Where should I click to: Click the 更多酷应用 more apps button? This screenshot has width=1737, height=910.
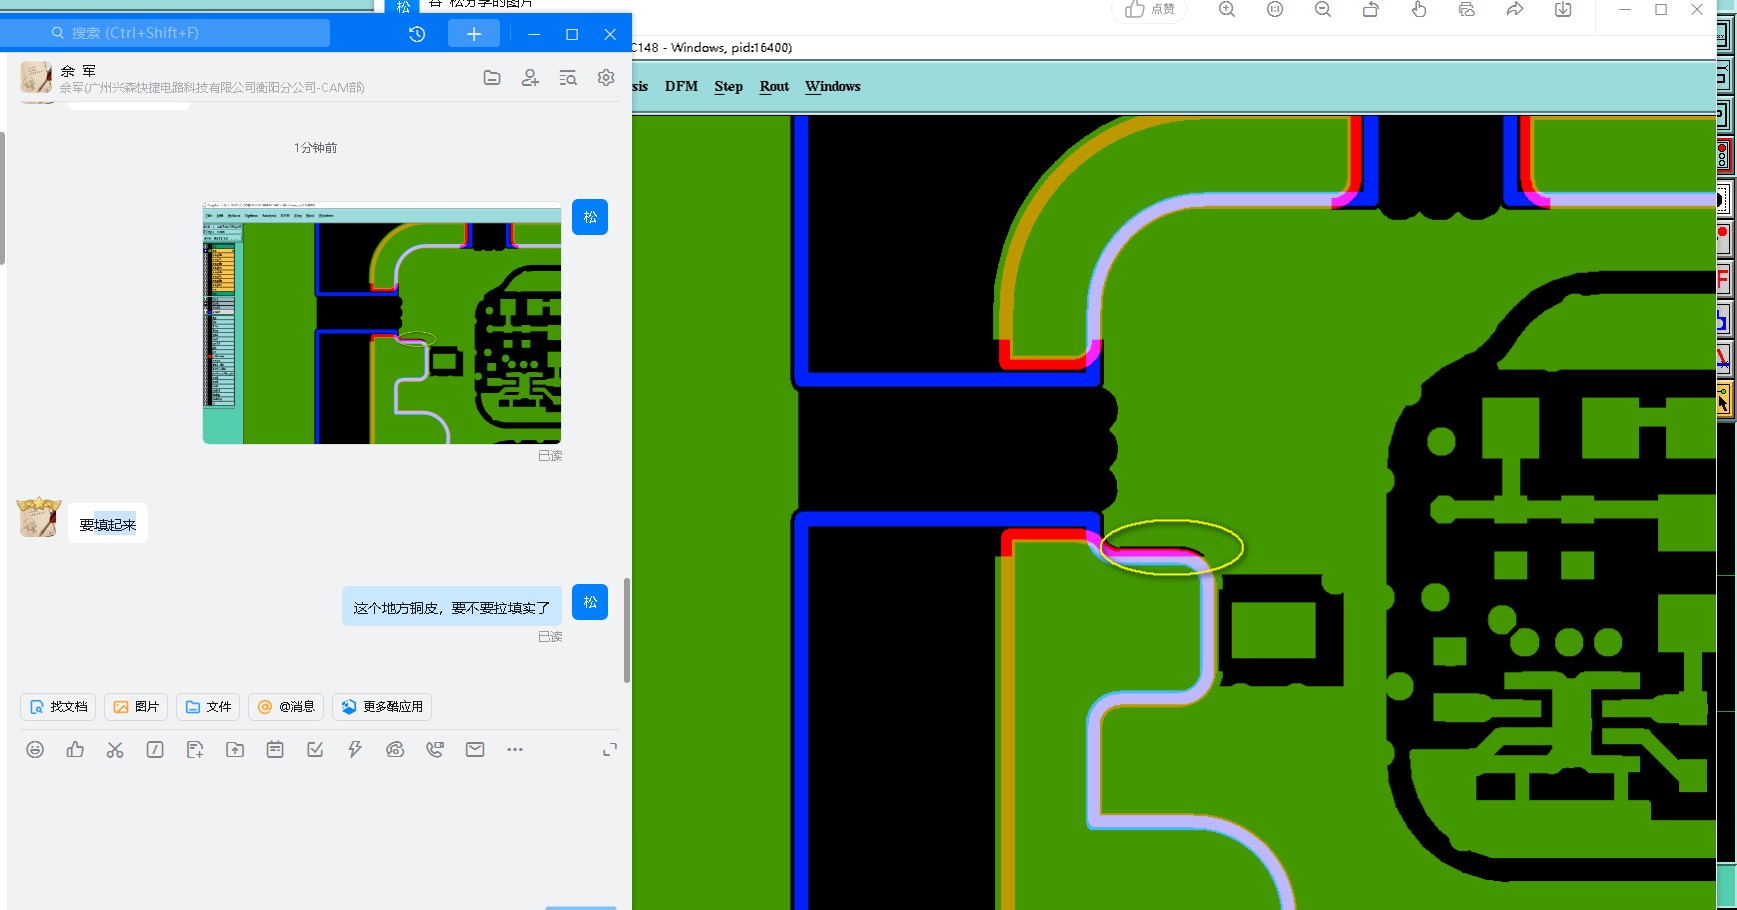382,707
